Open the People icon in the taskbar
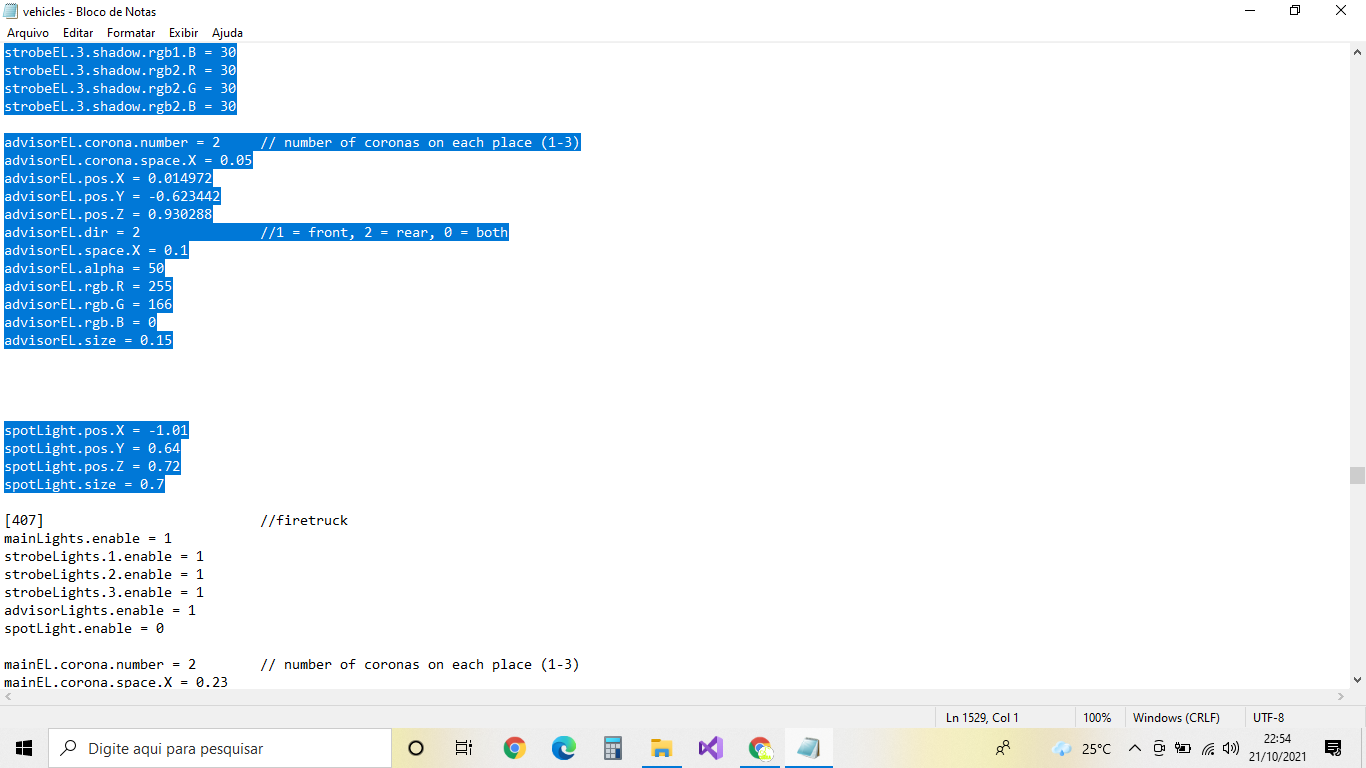This screenshot has width=1366, height=768. [x=1003, y=748]
